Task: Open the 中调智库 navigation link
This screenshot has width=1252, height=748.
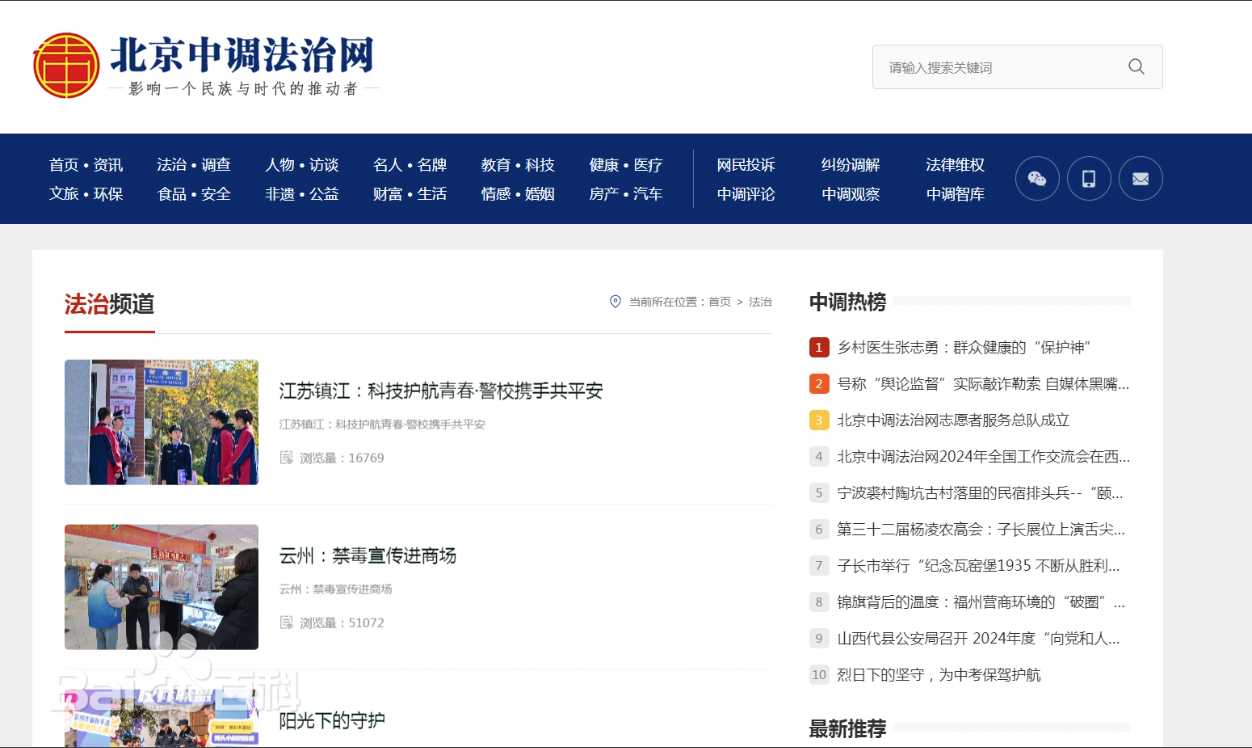Action: [955, 194]
